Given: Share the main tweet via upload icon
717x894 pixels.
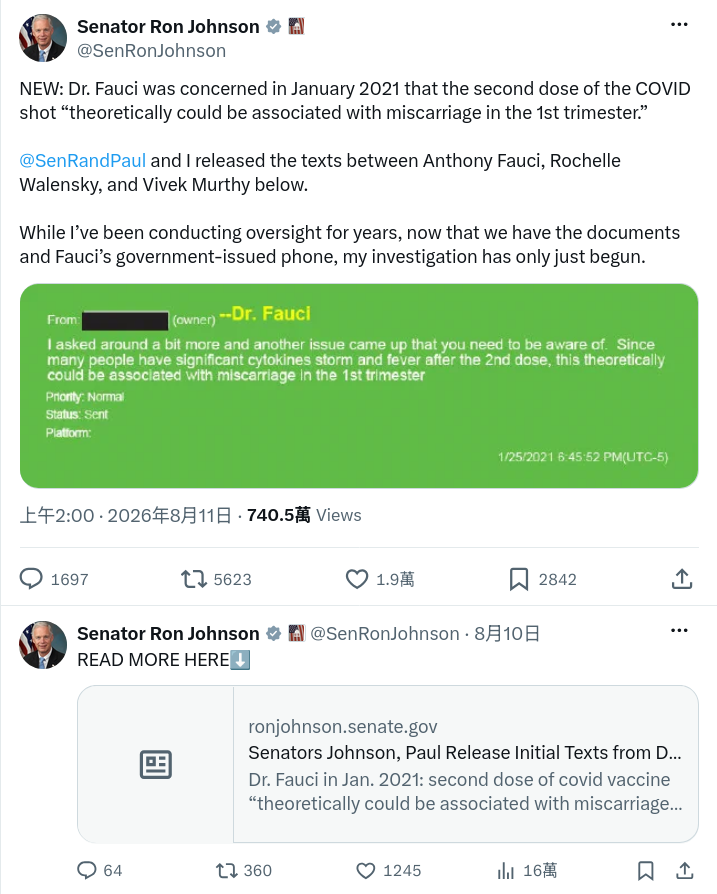Looking at the screenshot, I should click(682, 578).
